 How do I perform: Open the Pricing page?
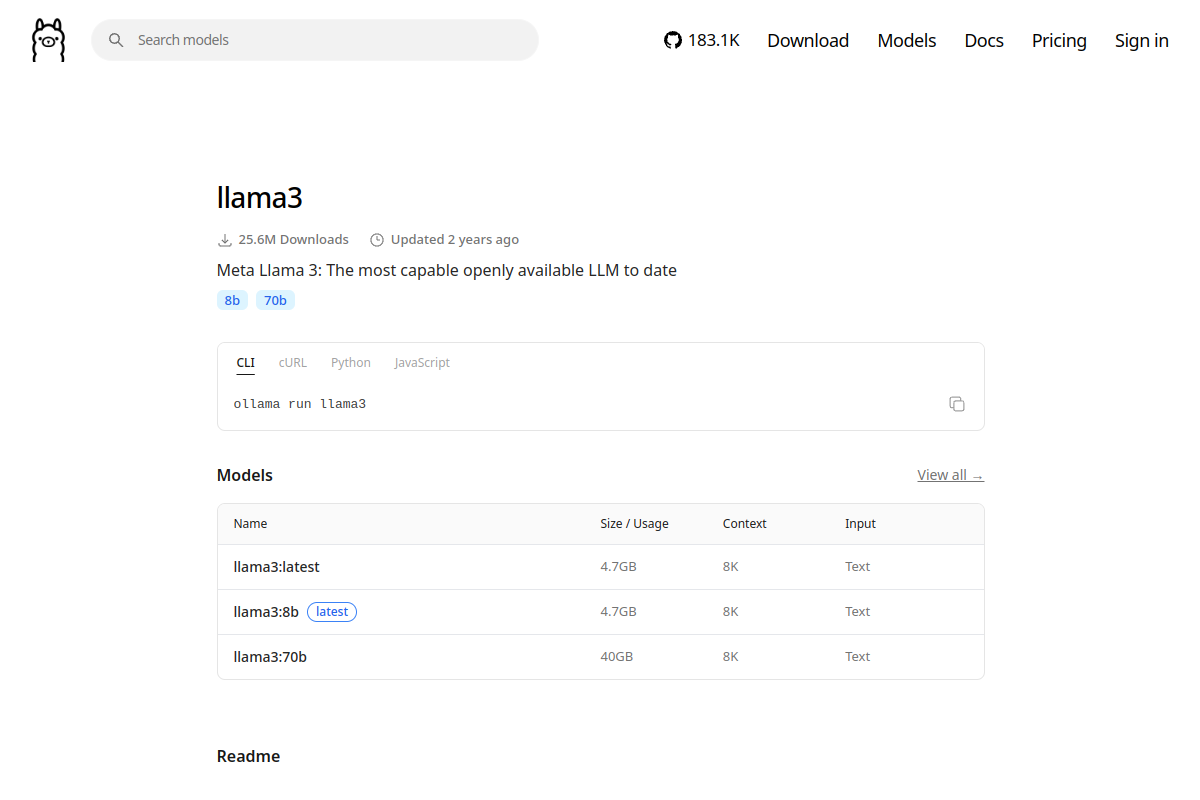pos(1059,40)
